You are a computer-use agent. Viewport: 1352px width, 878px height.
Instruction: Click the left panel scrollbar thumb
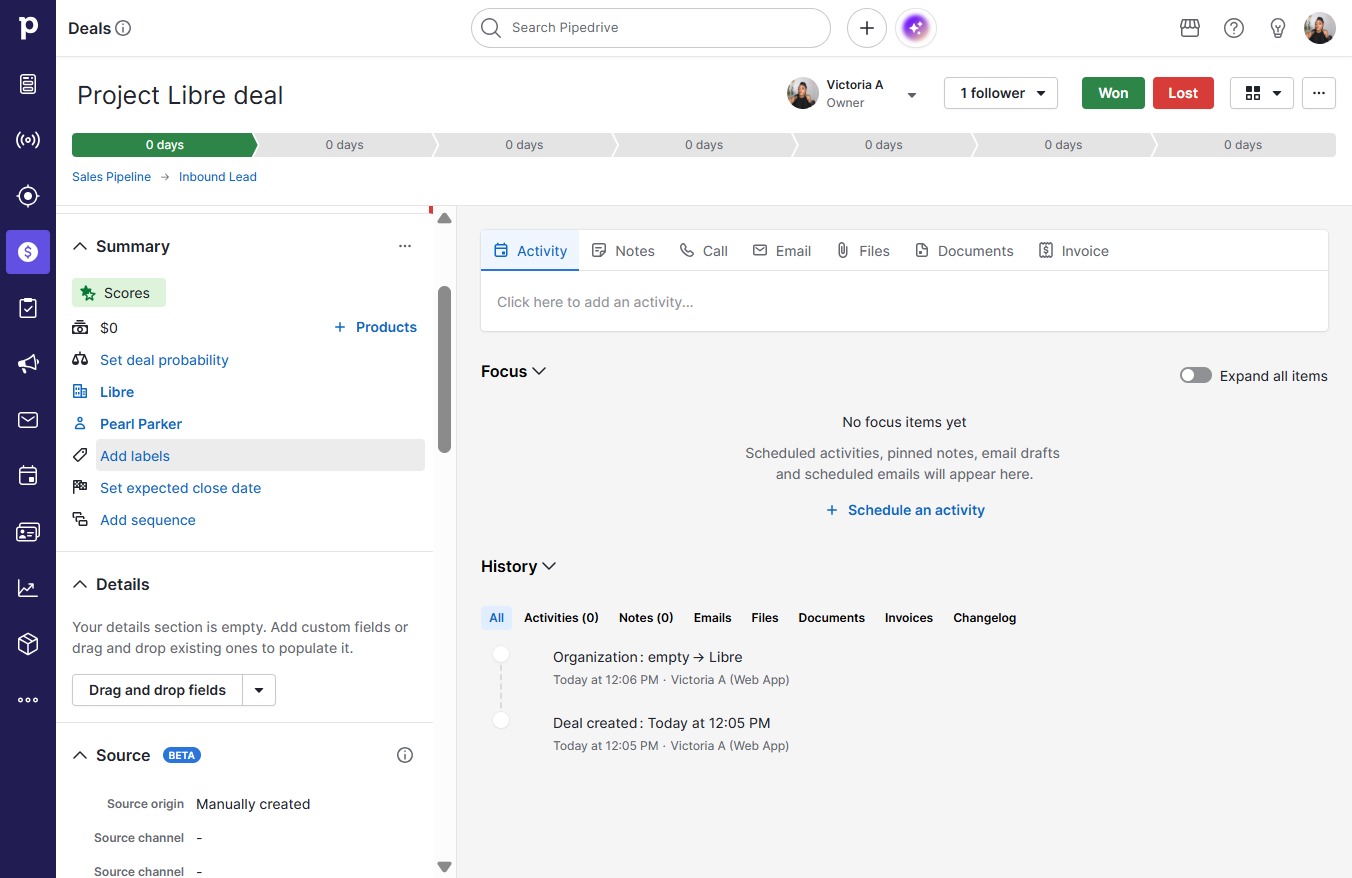click(x=444, y=369)
